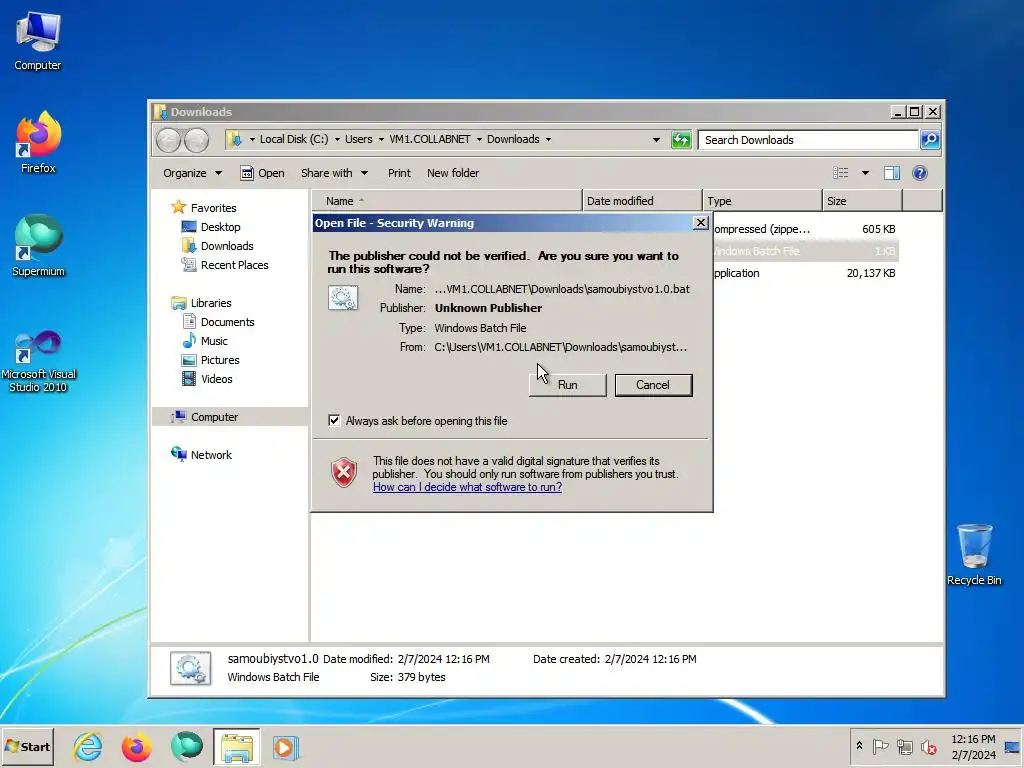This screenshot has height=768, width=1024.
Task: Expand the VM1.COLLABNET breadcrumb arrow
Action: [x=479, y=140]
